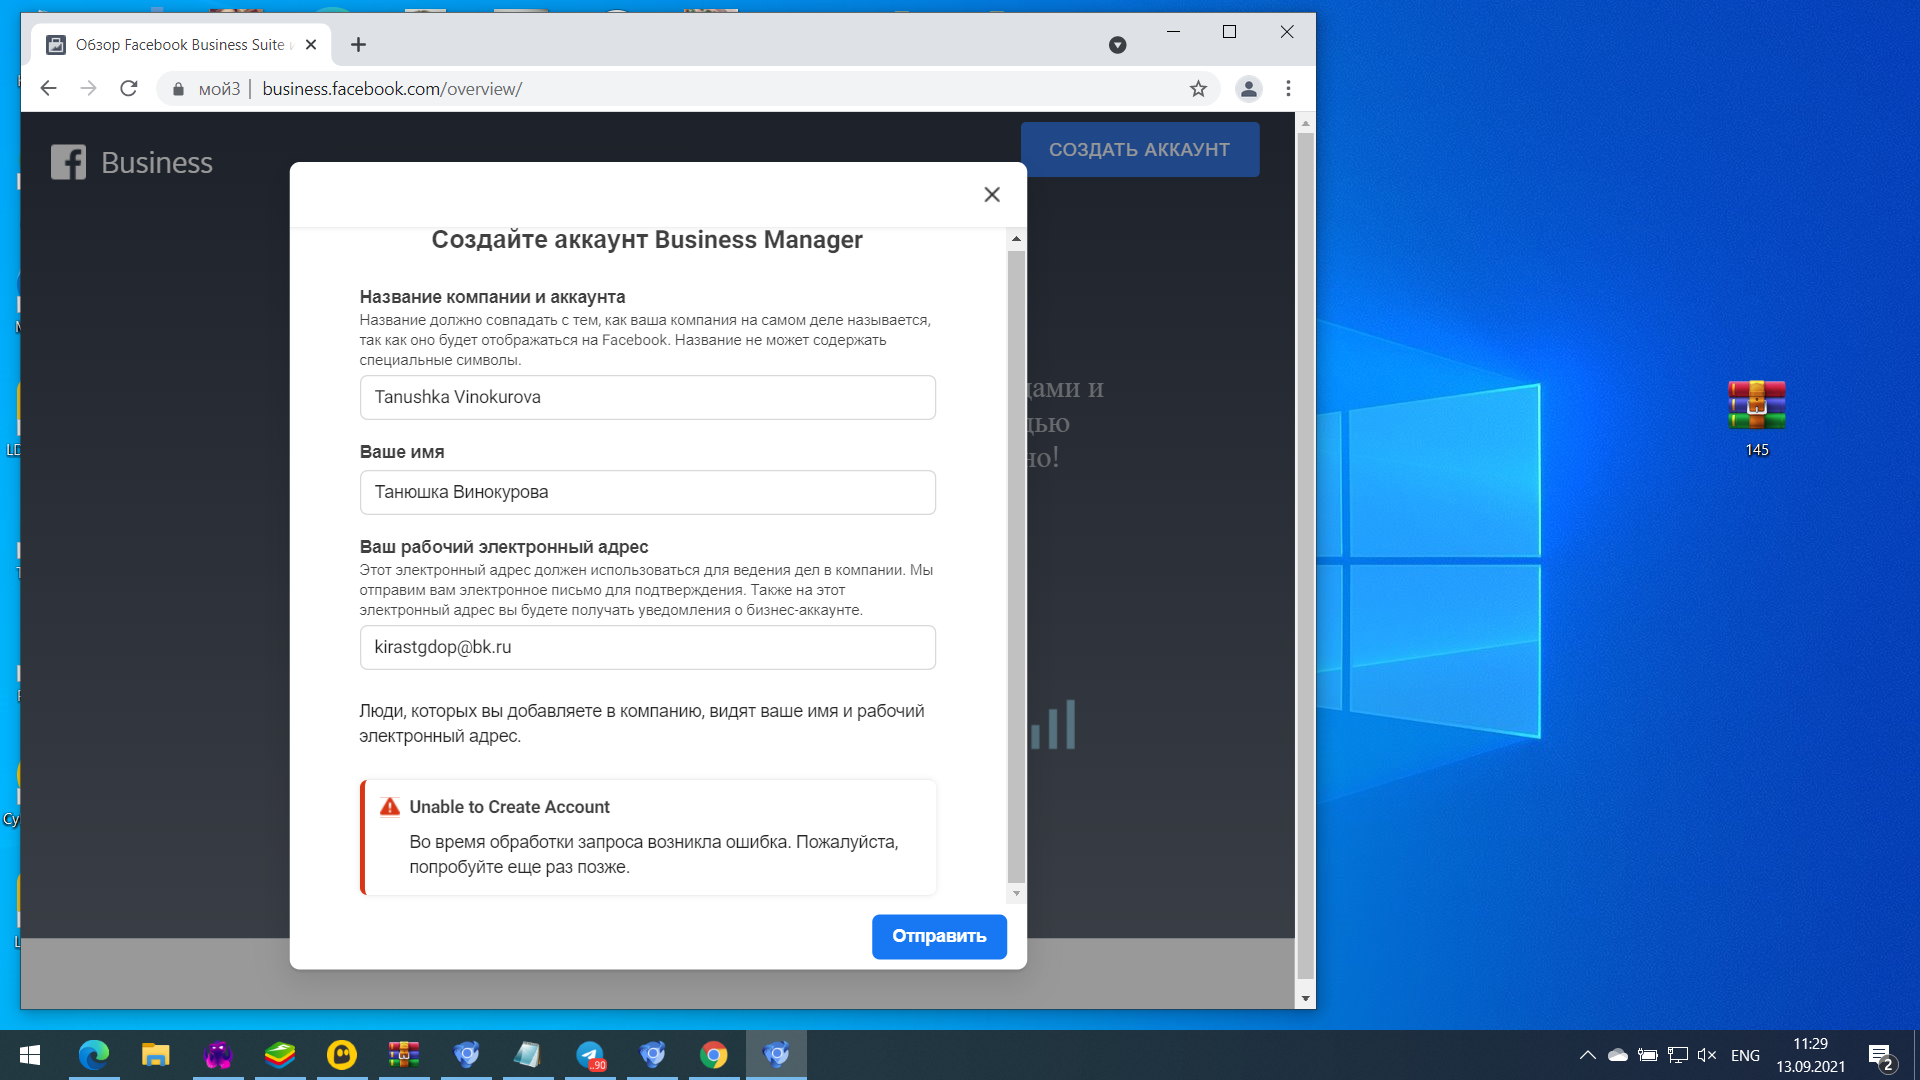Switch the ENG input language

(x=1745, y=1055)
